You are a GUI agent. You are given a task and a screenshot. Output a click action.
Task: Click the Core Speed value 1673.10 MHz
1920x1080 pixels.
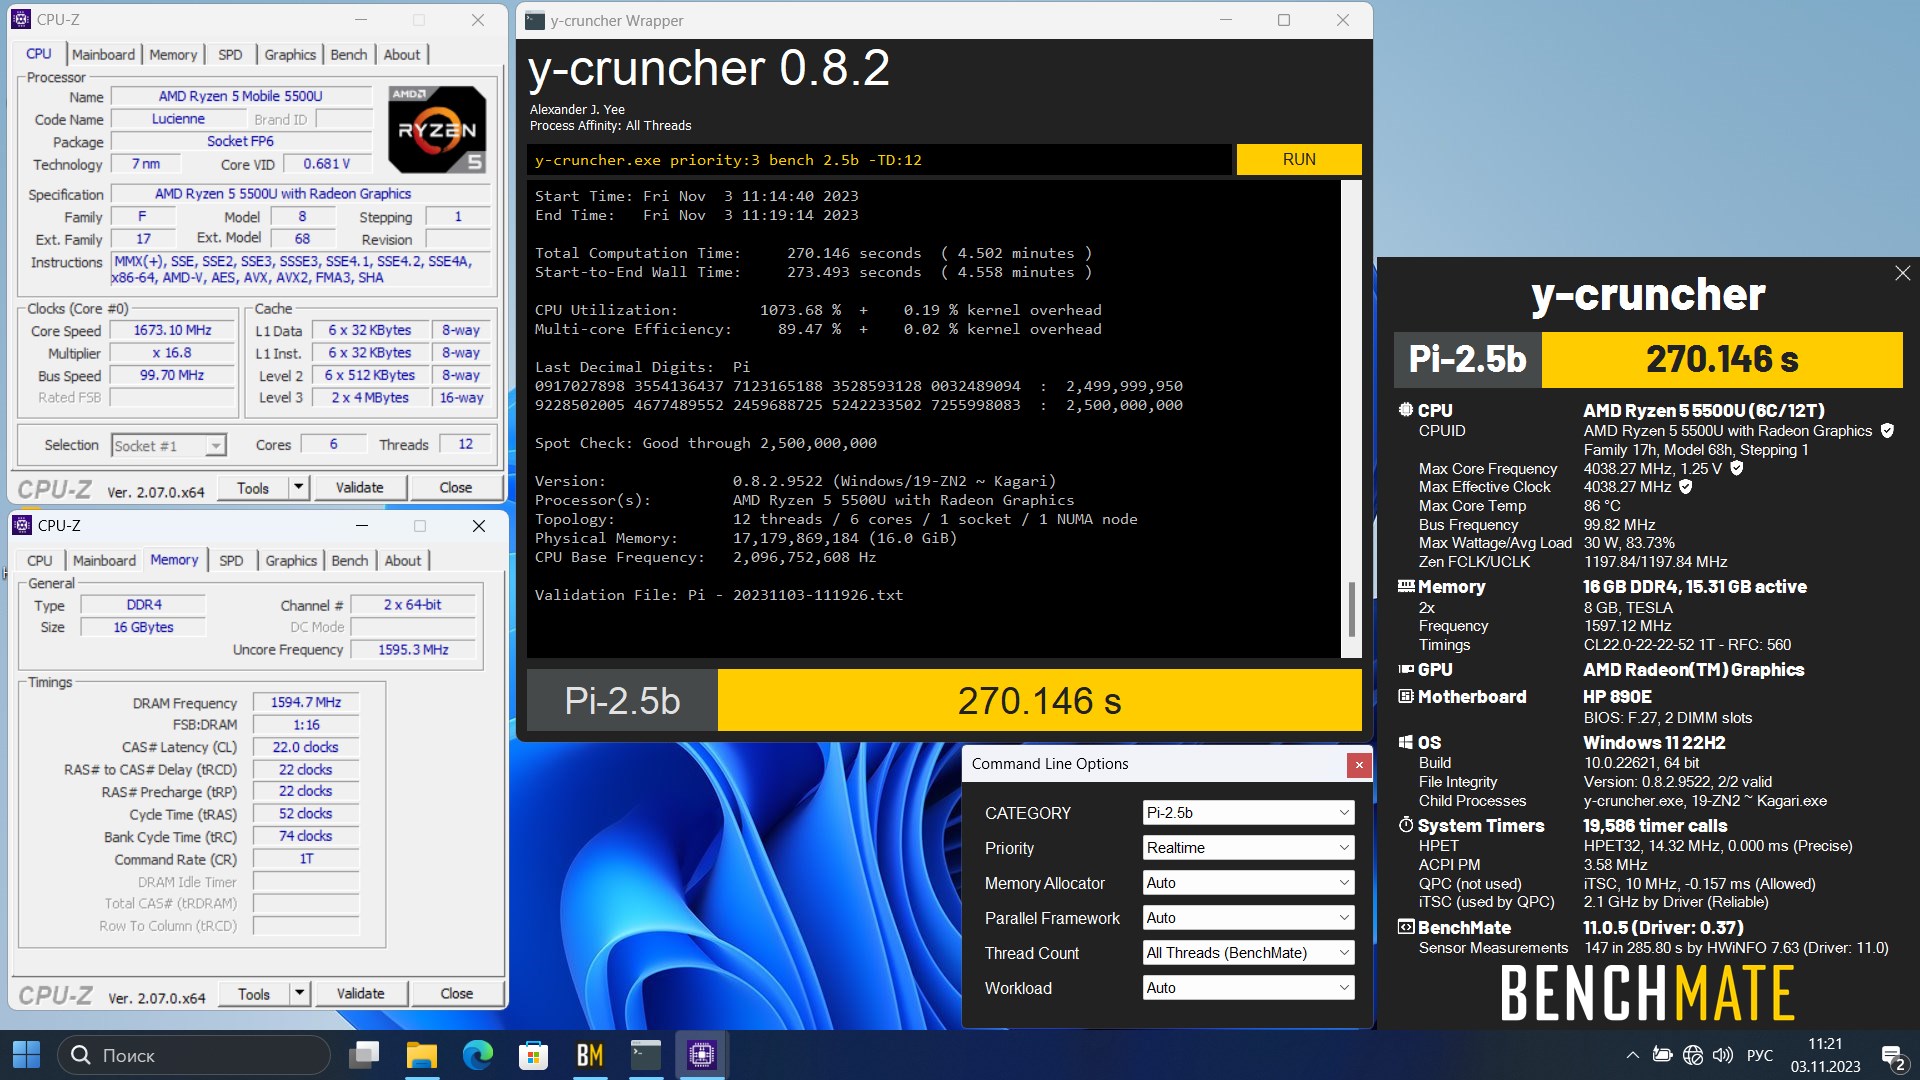[x=173, y=331]
